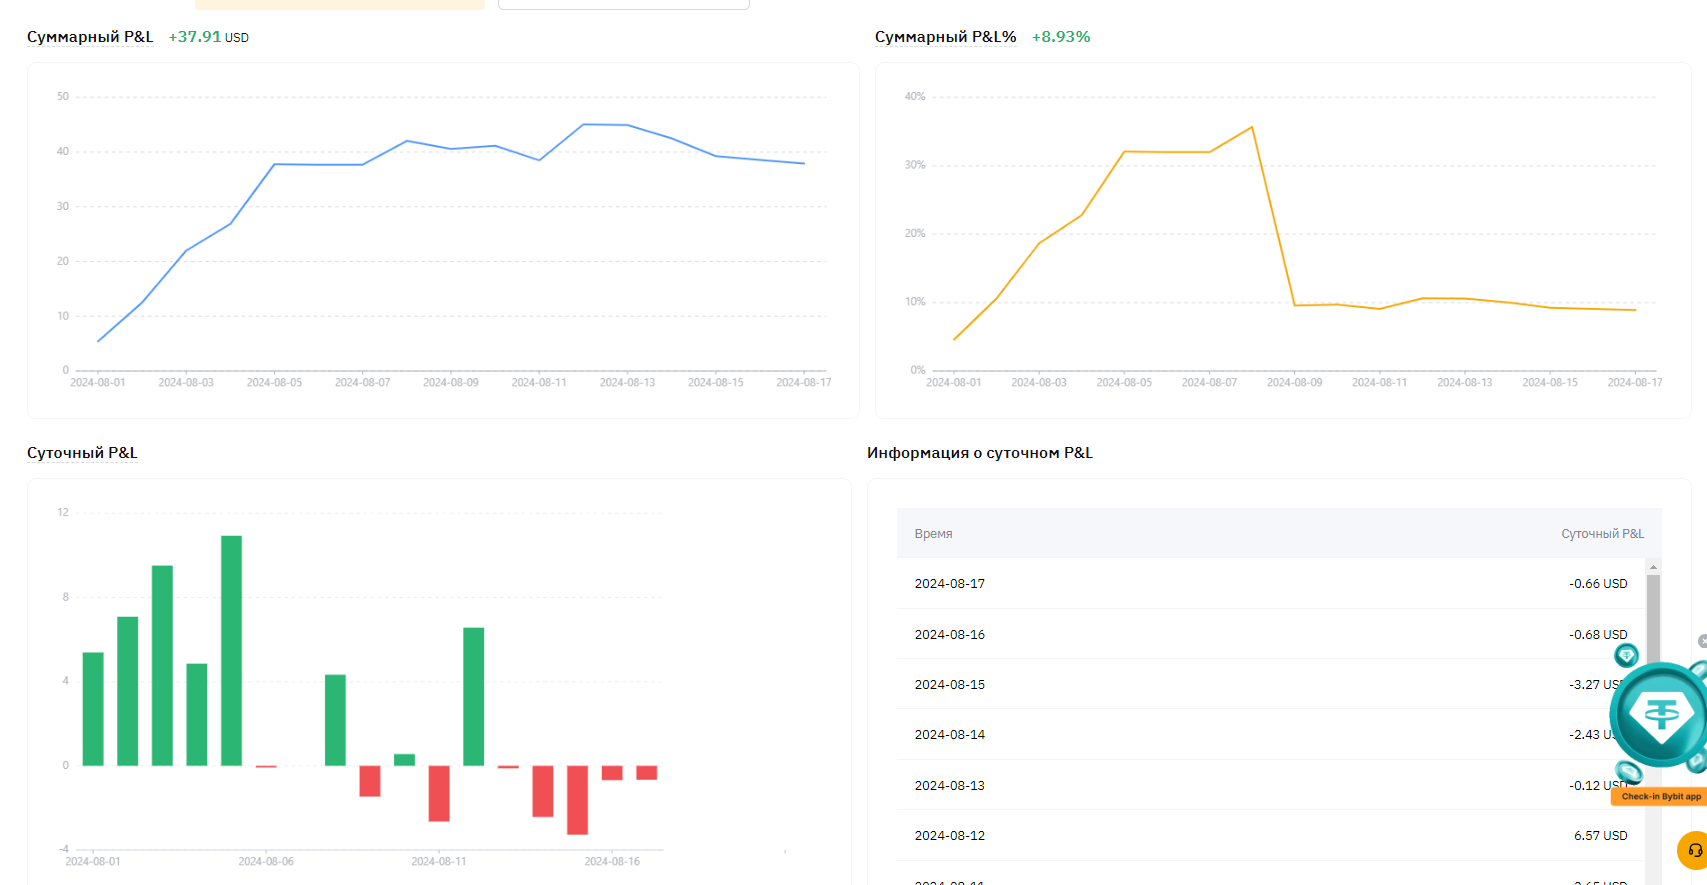This screenshot has width=1707, height=885.
Task: Open the headset support chat icon
Action: tap(1694, 850)
